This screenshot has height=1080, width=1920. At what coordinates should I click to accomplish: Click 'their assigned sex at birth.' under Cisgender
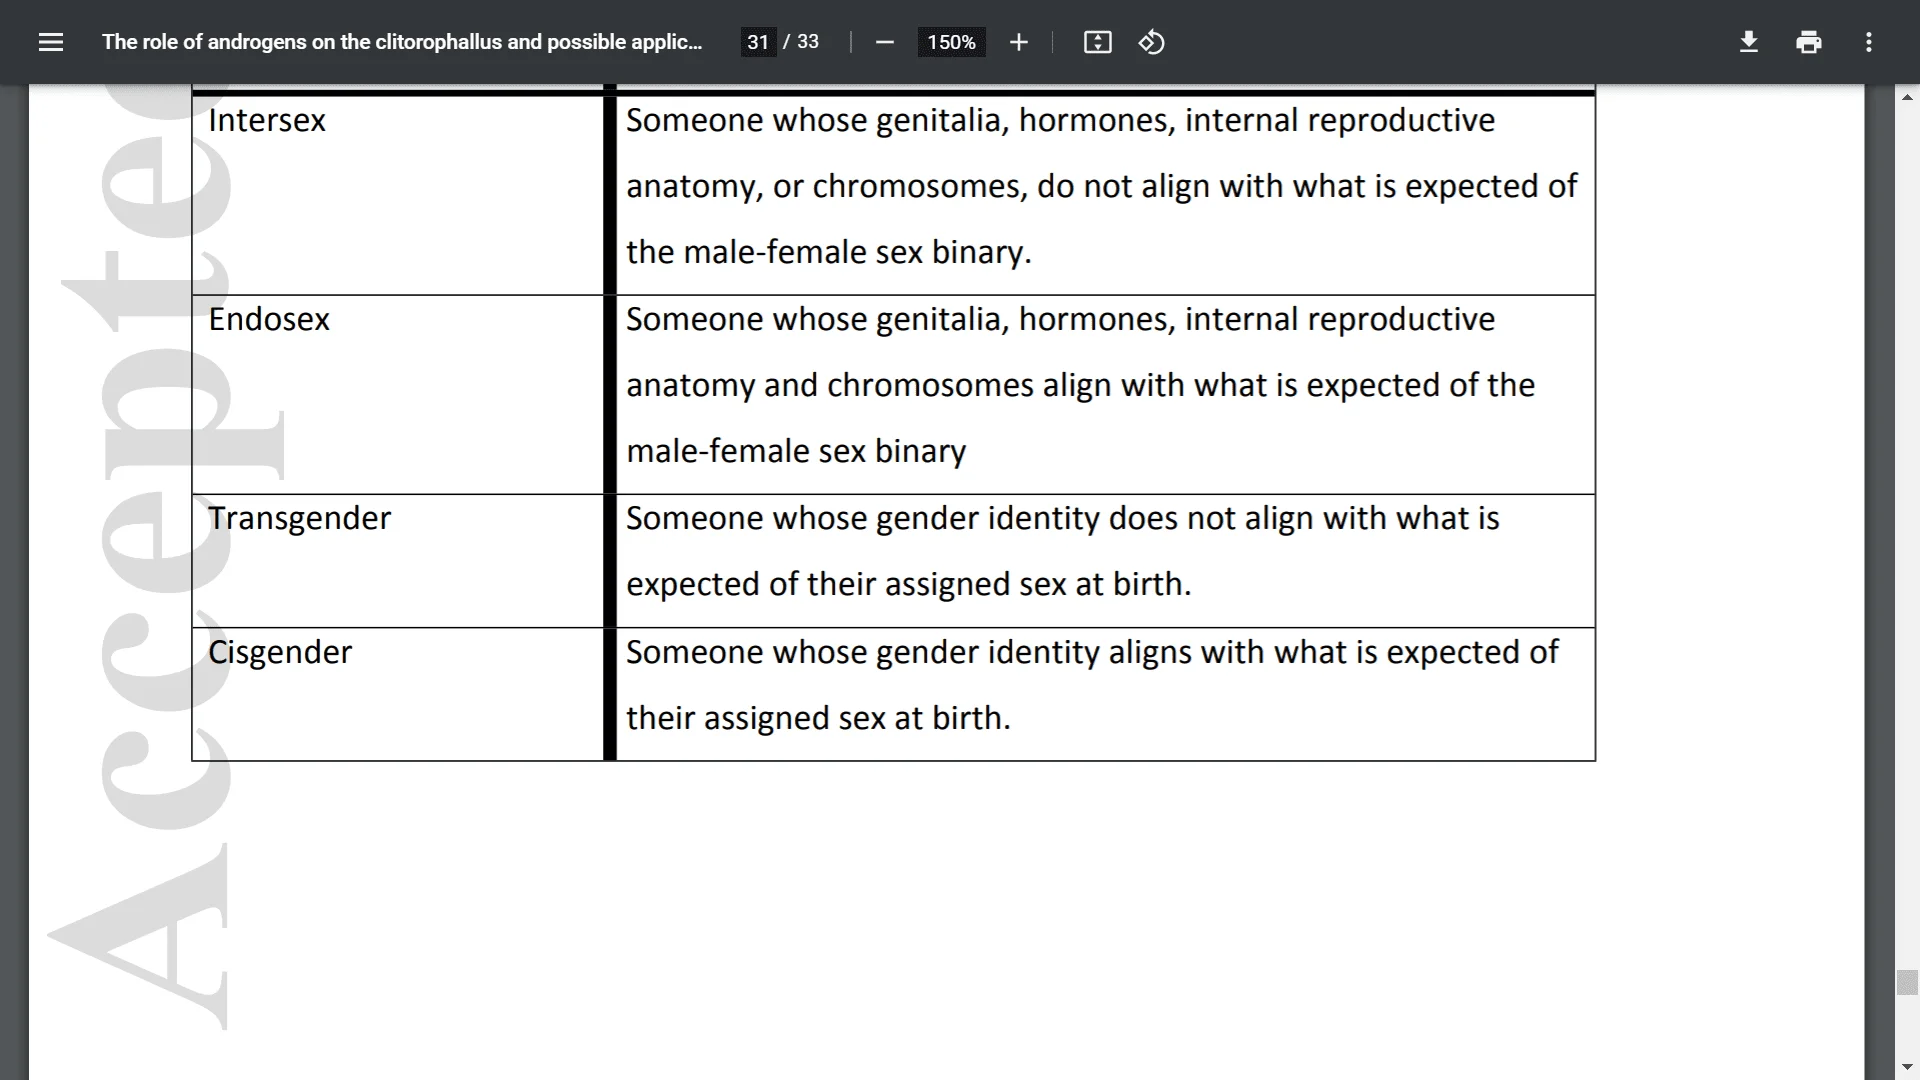click(818, 718)
